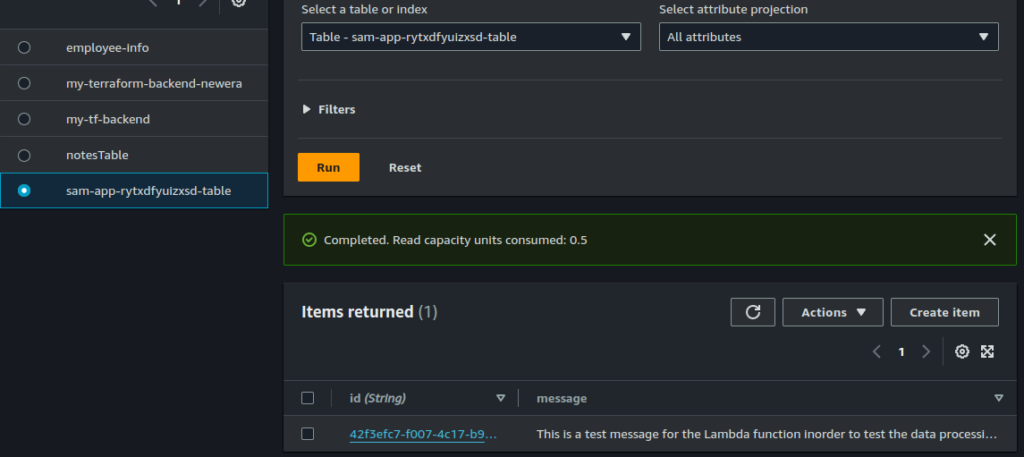Go to next results page arrow
This screenshot has height=457, width=1024.
coord(926,352)
